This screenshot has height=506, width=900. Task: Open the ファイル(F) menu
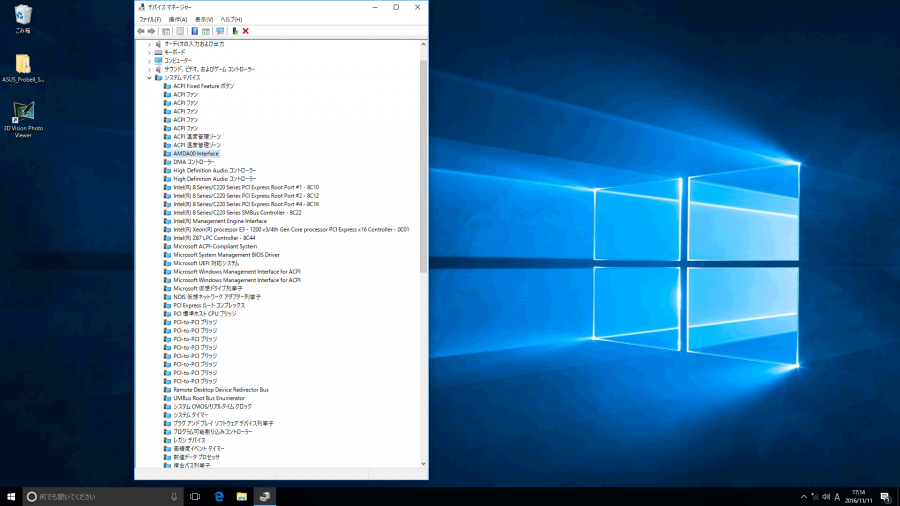(x=149, y=19)
